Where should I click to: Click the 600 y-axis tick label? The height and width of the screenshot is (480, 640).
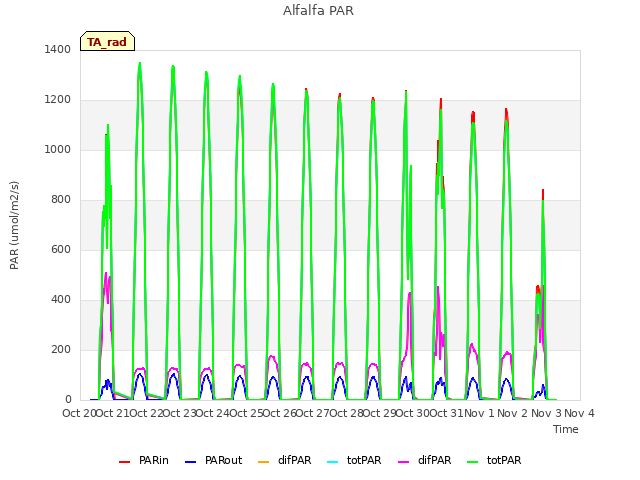tap(61, 249)
